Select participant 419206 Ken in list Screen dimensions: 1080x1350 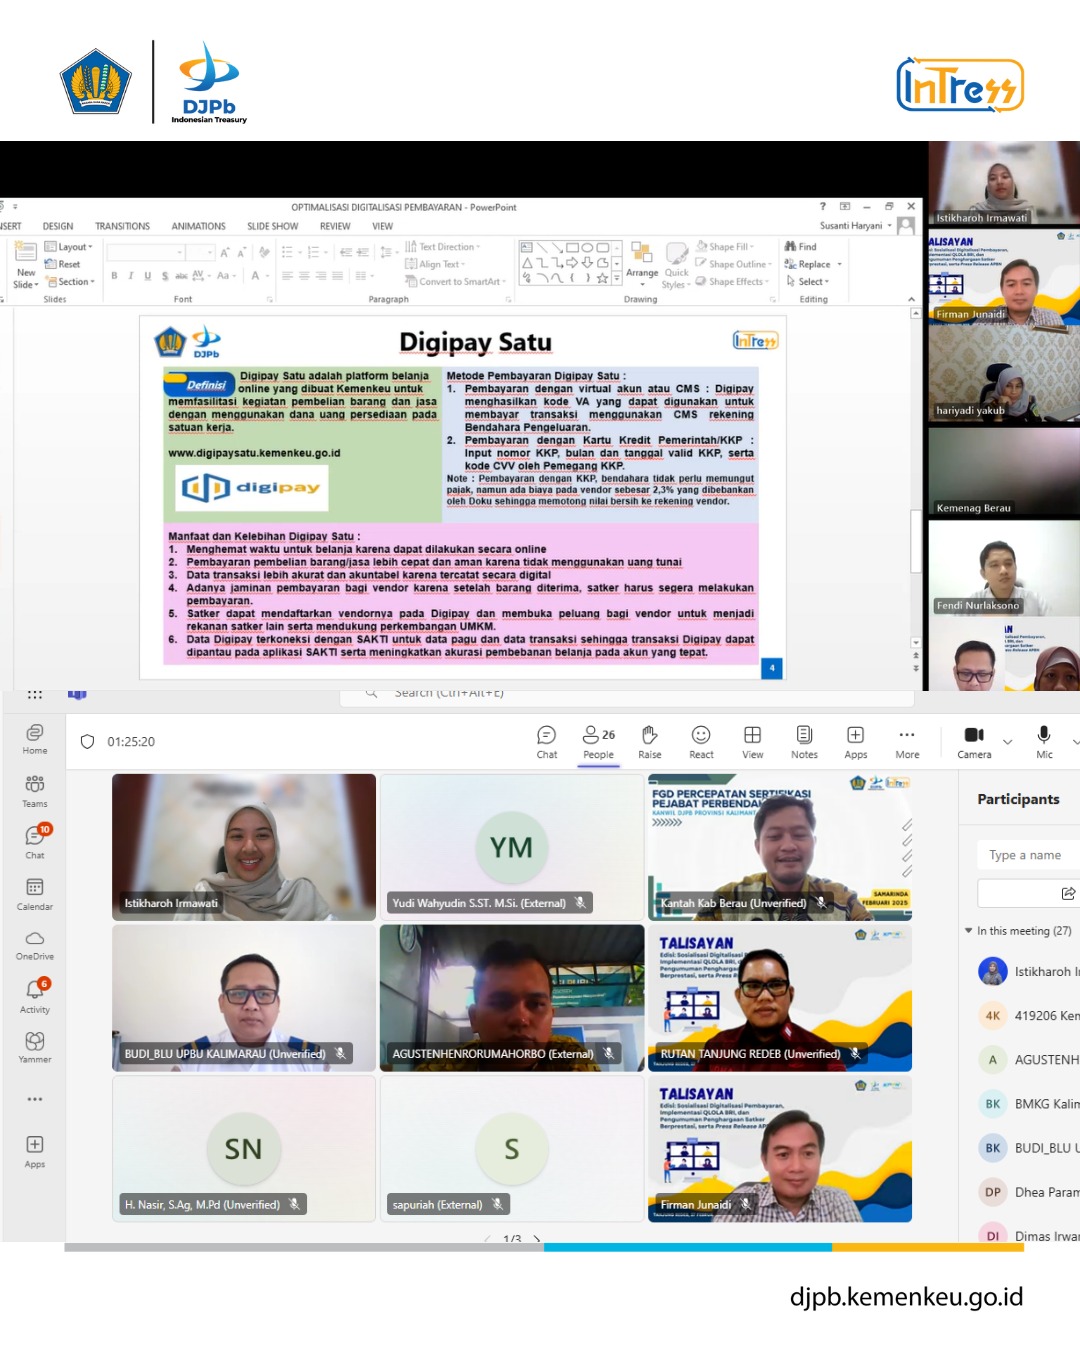pos(1029,1015)
